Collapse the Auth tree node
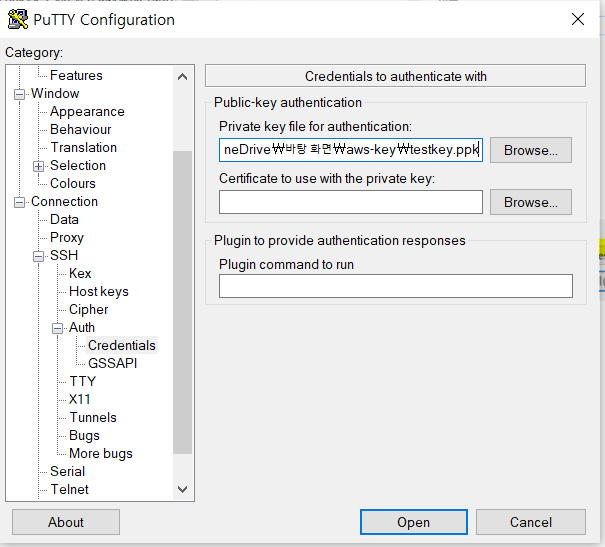Image resolution: width=605 pixels, height=547 pixels. click(x=57, y=328)
